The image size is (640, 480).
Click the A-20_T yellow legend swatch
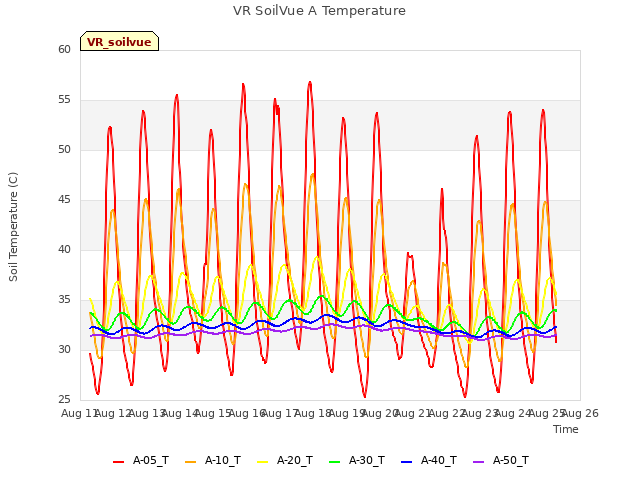point(262,462)
